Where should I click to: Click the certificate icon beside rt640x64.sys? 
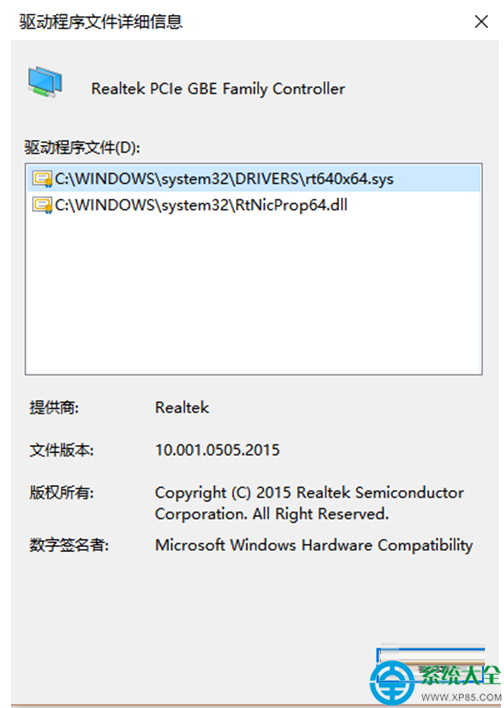(42, 179)
